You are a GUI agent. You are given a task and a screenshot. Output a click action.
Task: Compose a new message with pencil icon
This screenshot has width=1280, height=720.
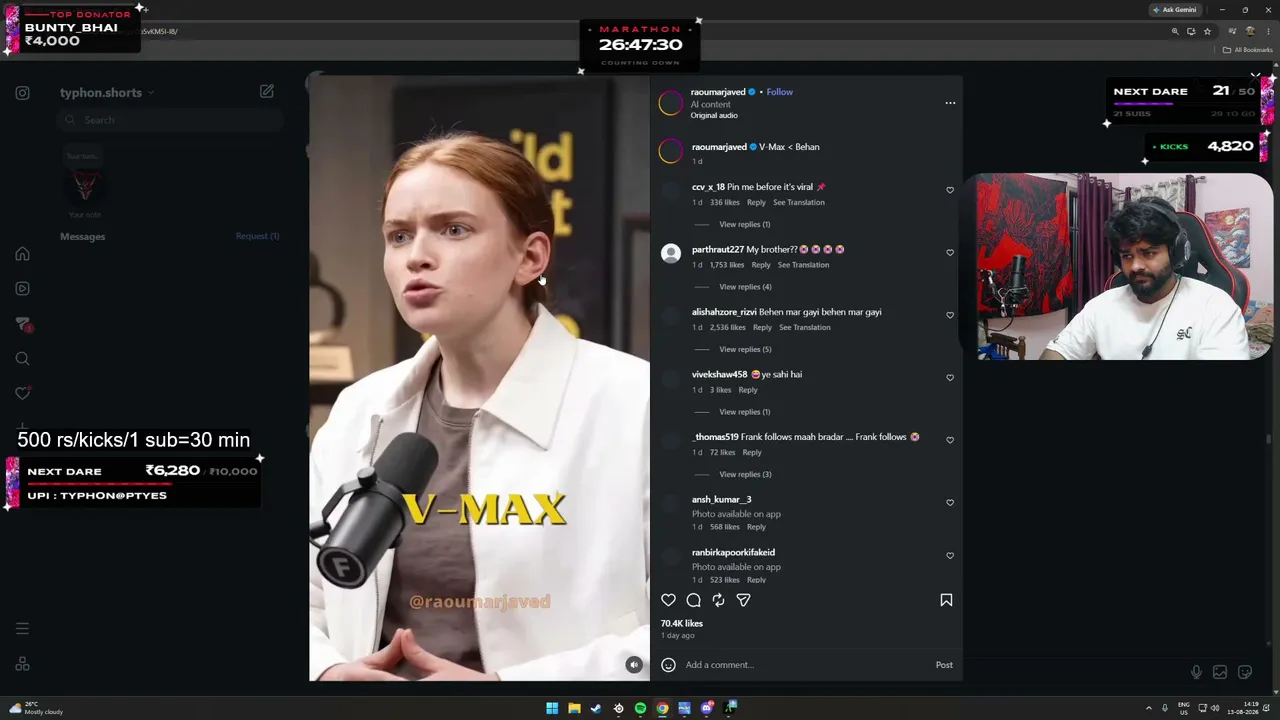pyautogui.click(x=267, y=91)
